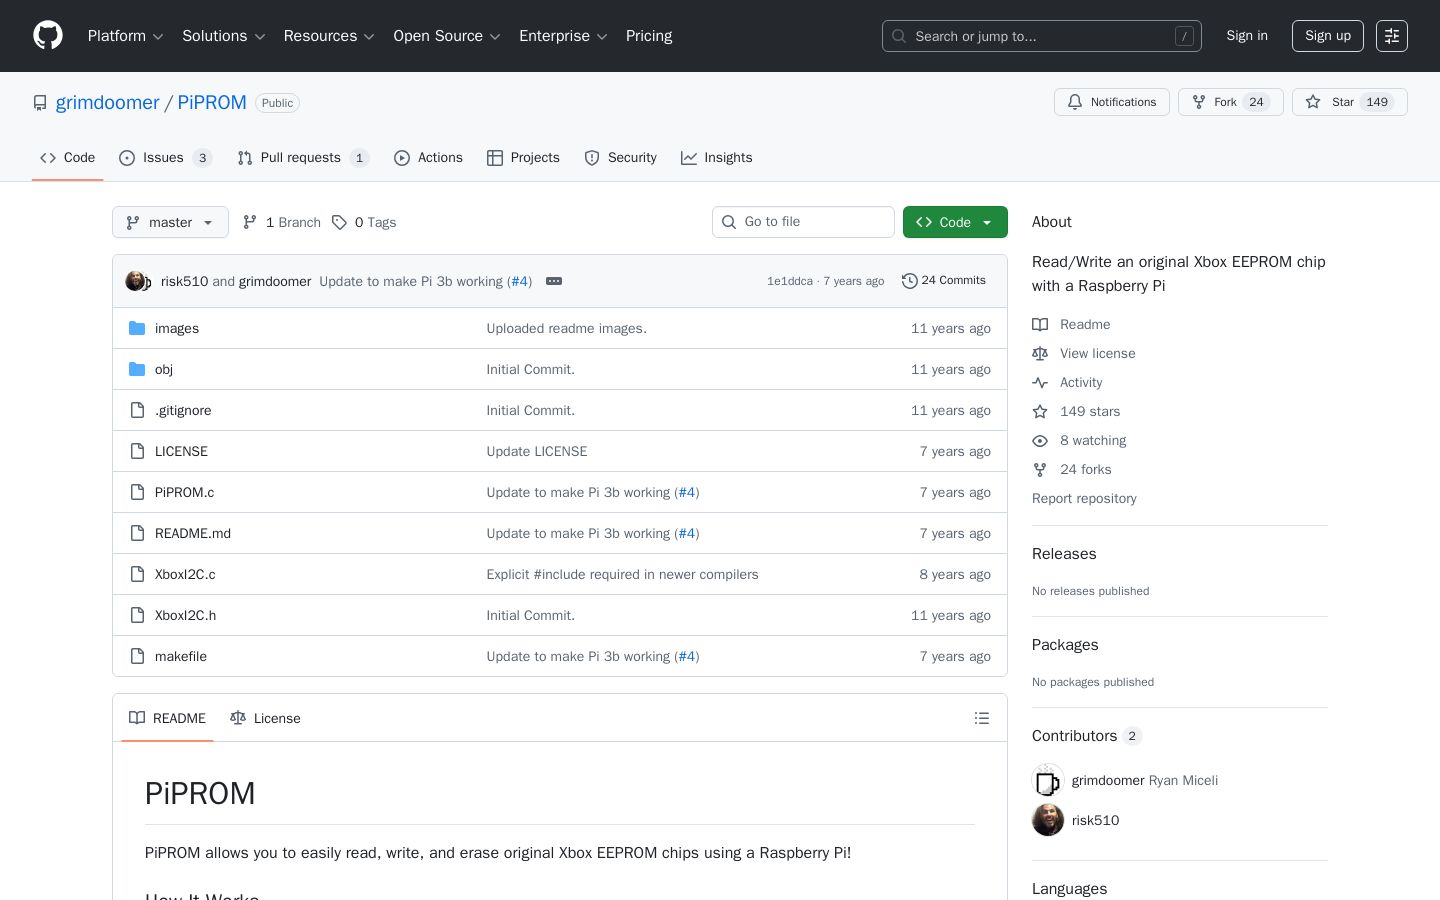Open the Resources dropdown

click(329, 36)
